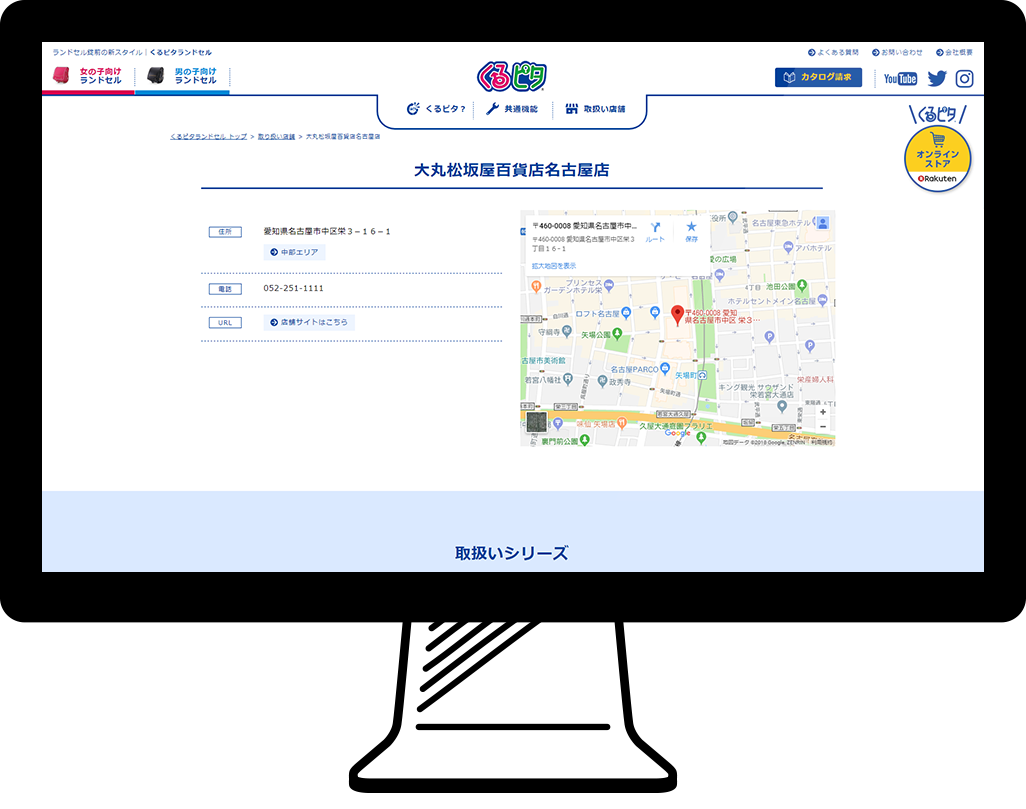This screenshot has height=809, width=1026.
Task: Click the 池田公園 marker on map
Action: click(x=802, y=286)
